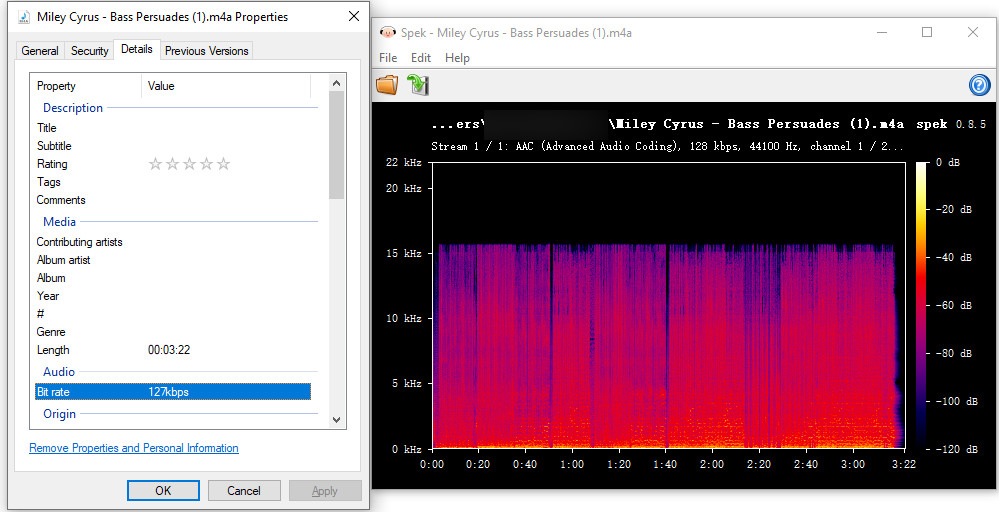Click the OK button in Properties dialog
Screen dimensions: 999x512
coord(163,490)
